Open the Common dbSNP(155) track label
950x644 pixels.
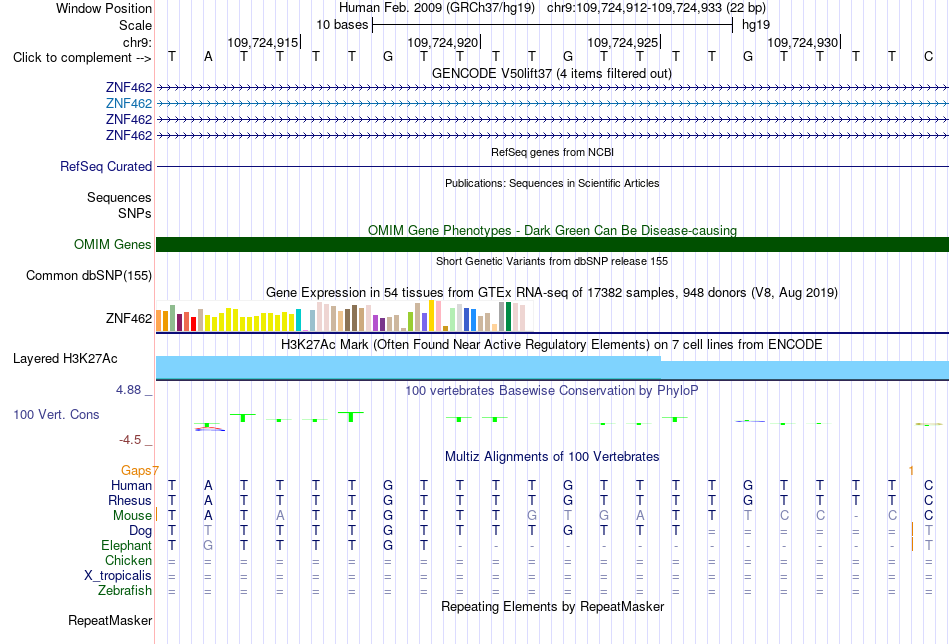88,276
